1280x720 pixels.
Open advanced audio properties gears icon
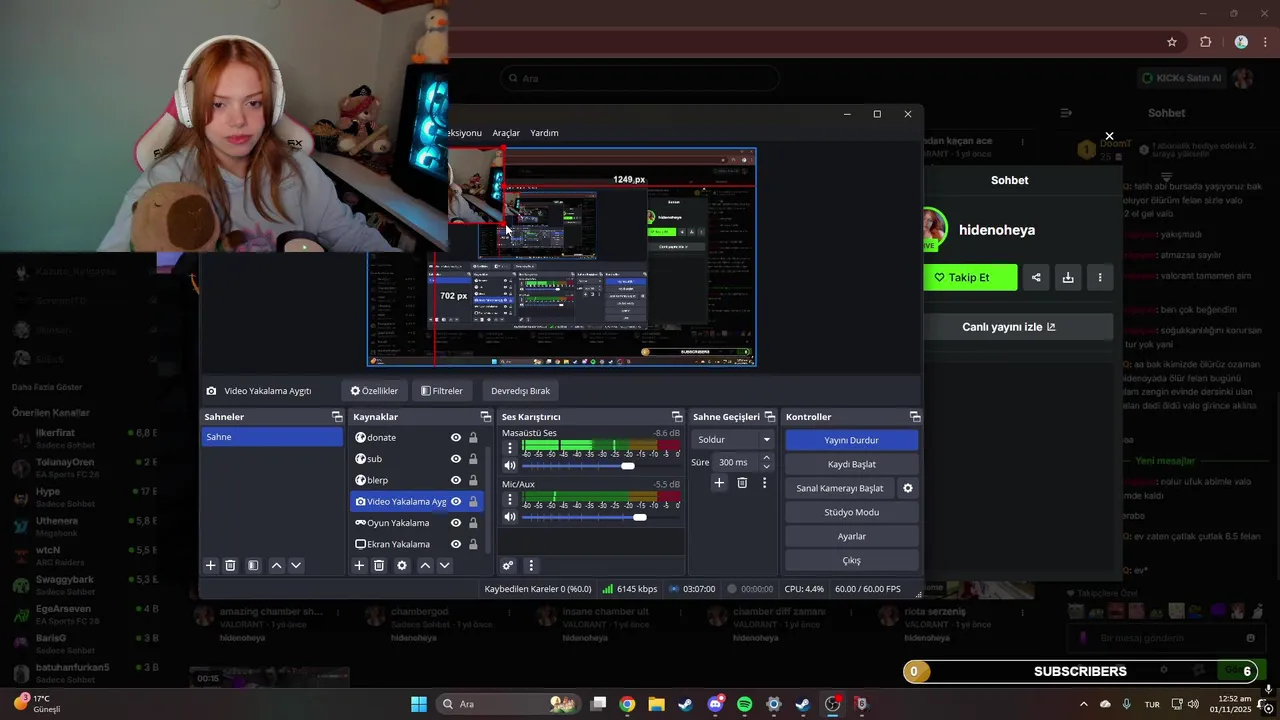coord(508,565)
